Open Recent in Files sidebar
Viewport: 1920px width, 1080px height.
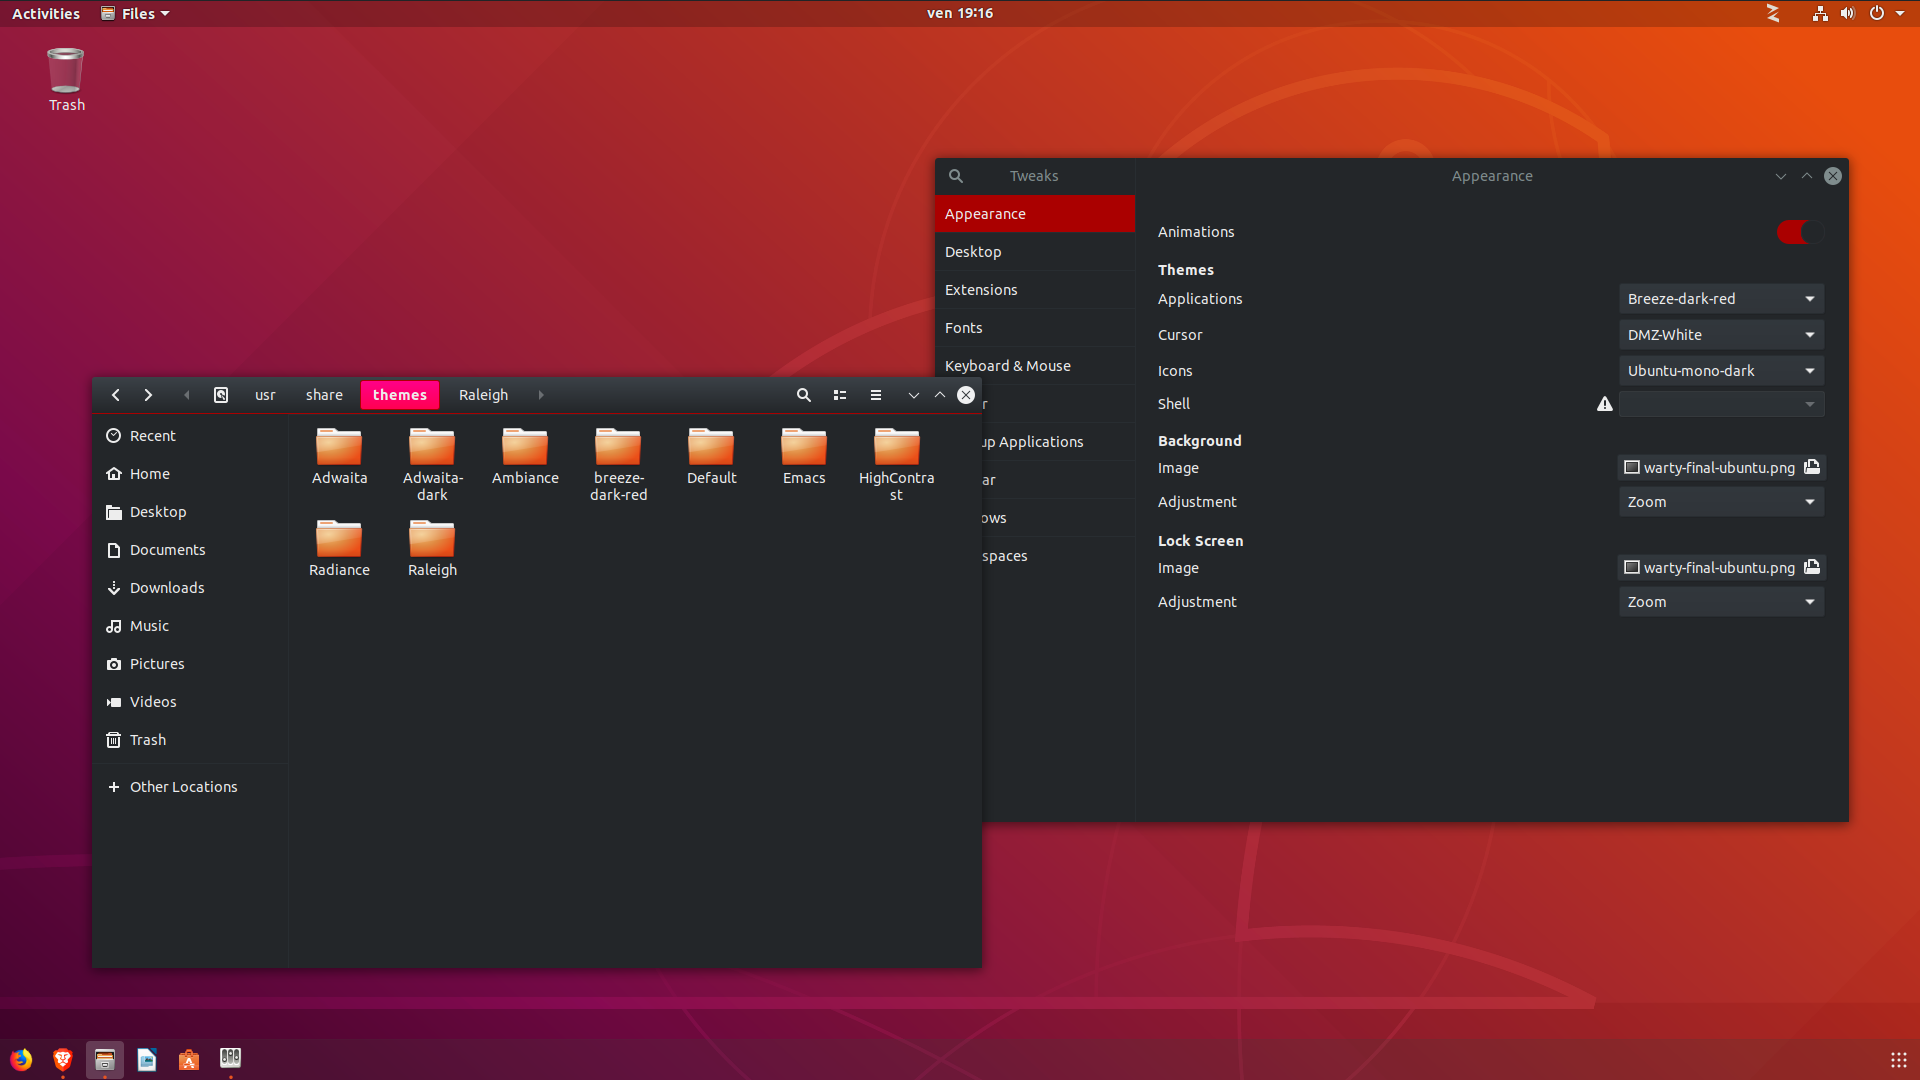(190, 436)
